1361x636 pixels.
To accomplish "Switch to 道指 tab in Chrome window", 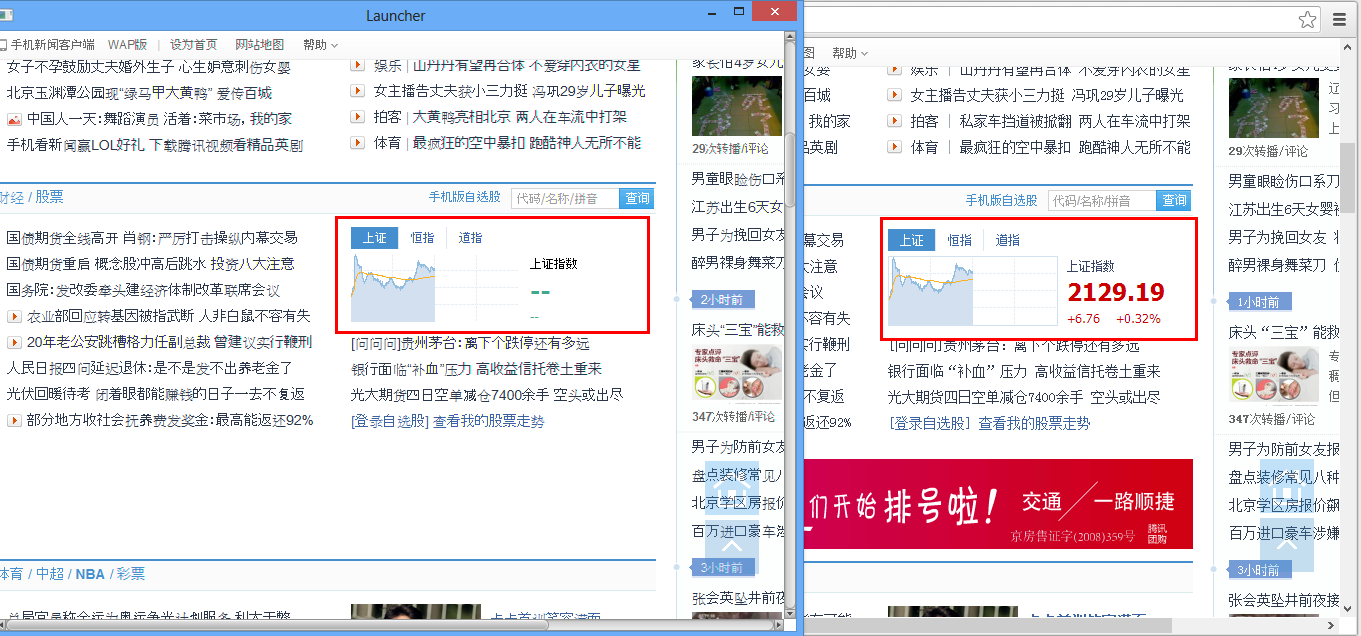I will (1008, 240).
